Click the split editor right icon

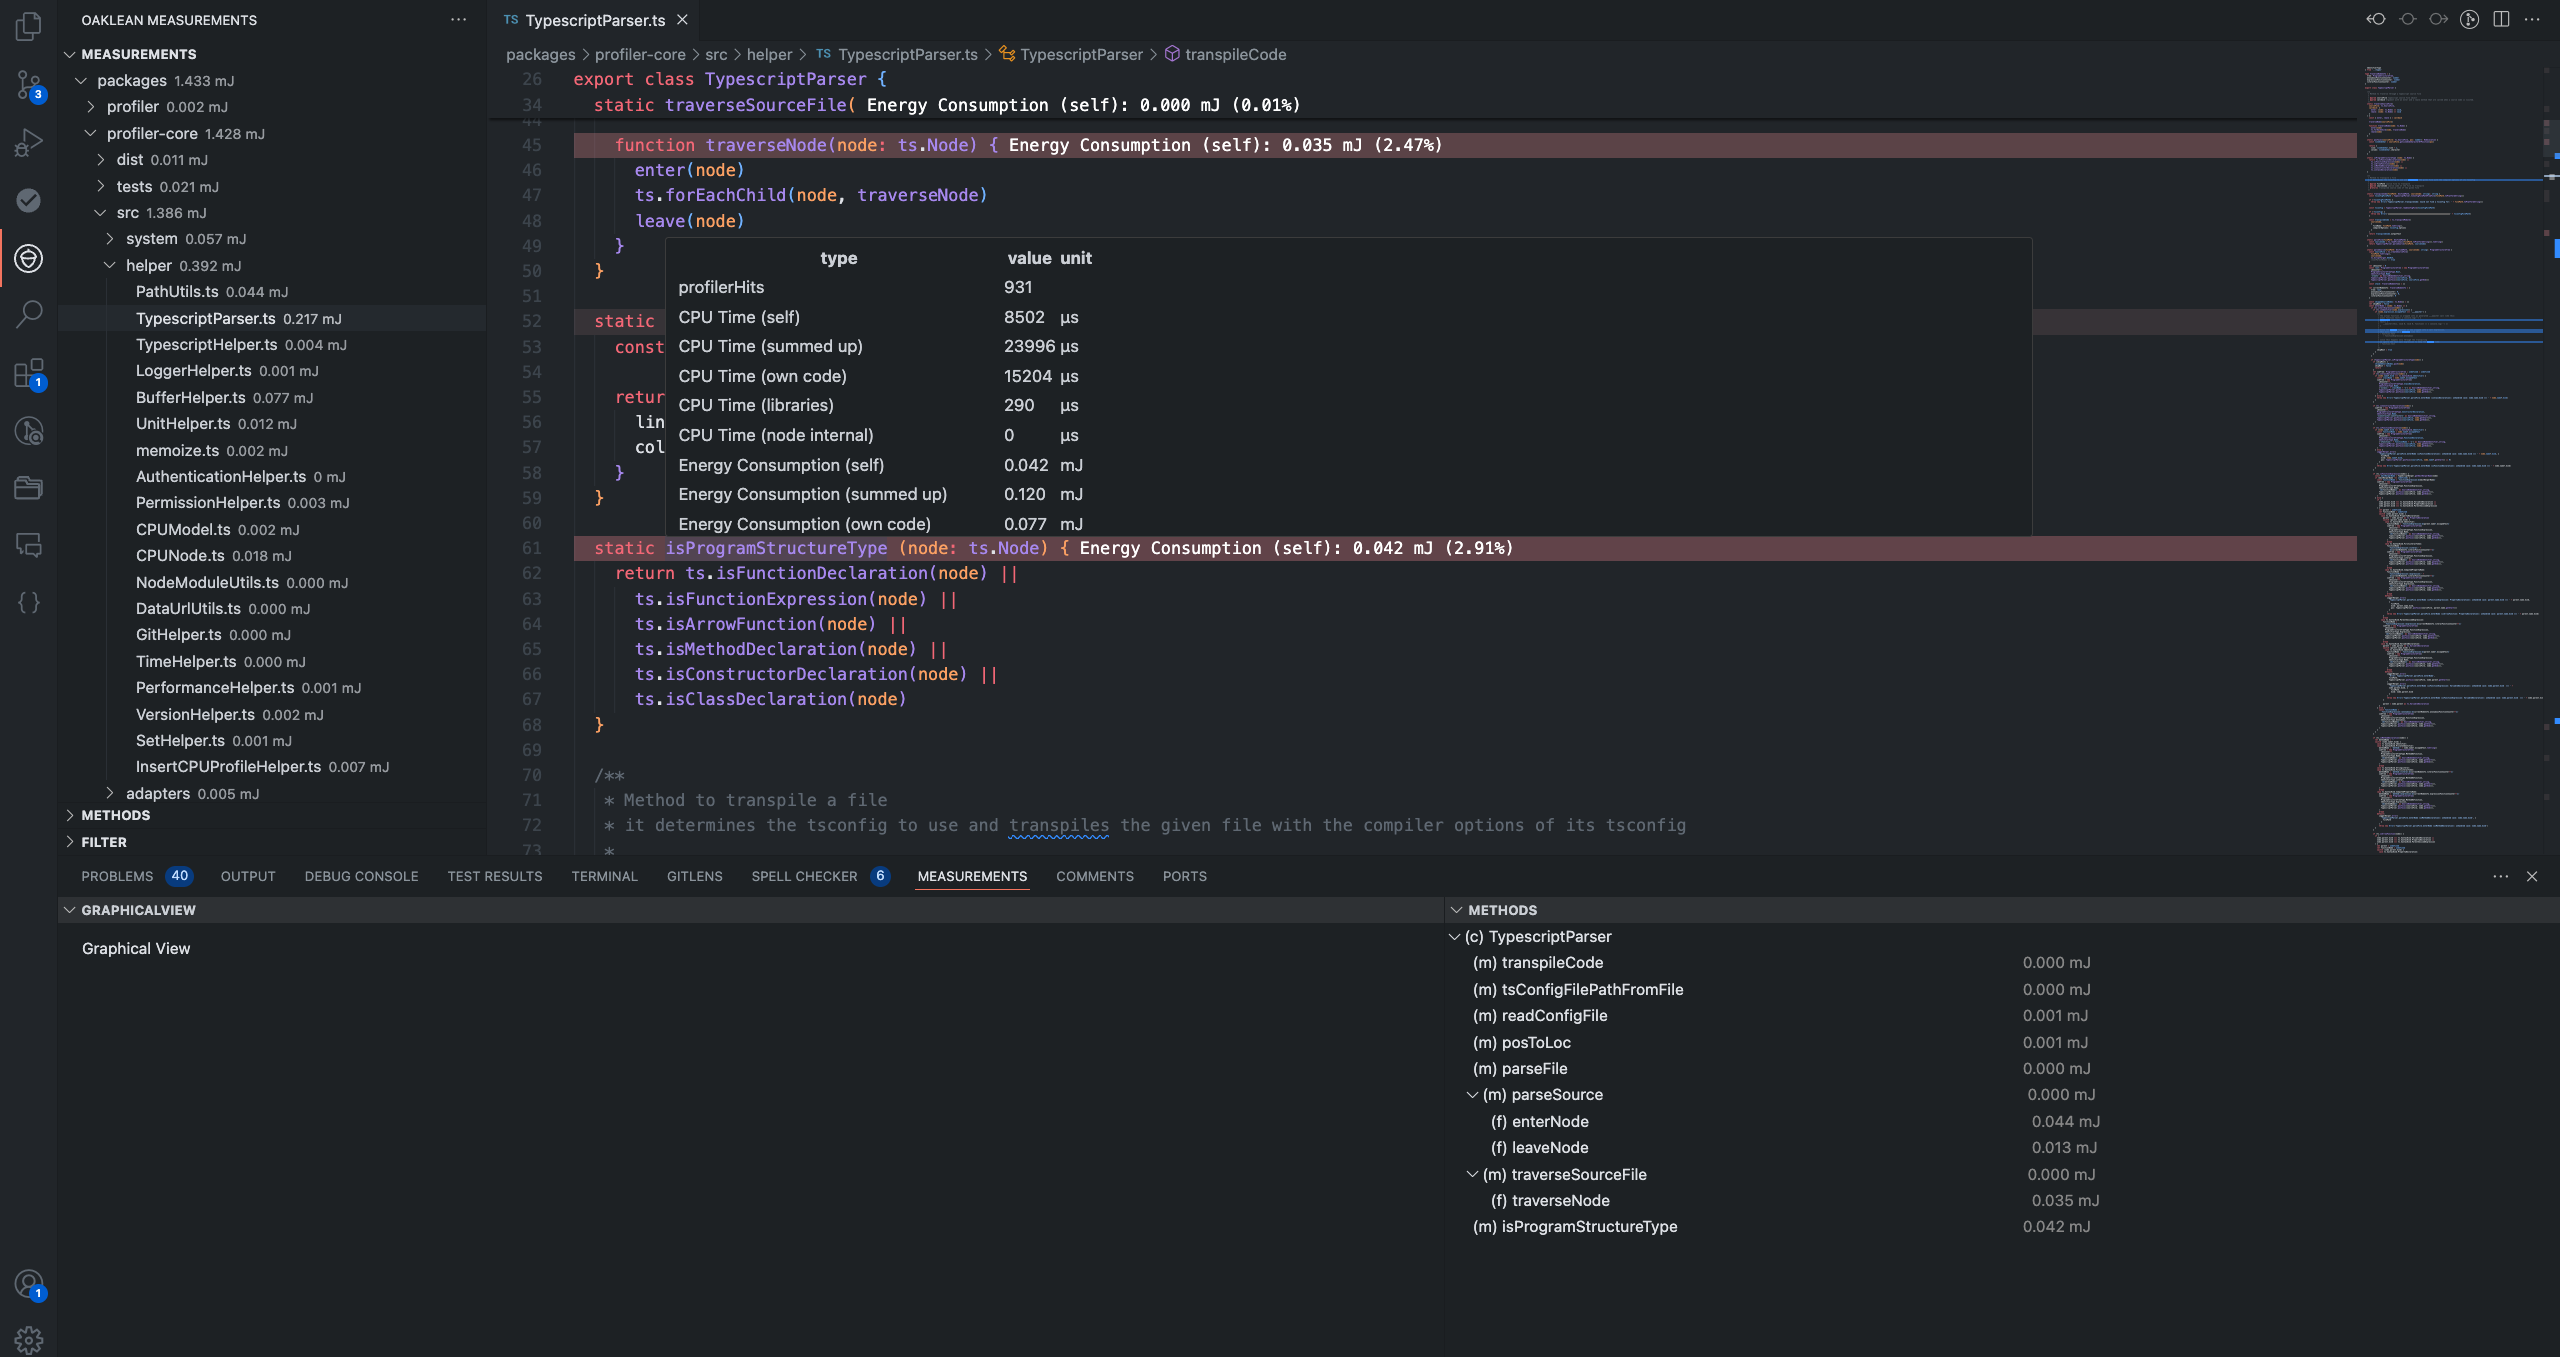pyautogui.click(x=2501, y=19)
